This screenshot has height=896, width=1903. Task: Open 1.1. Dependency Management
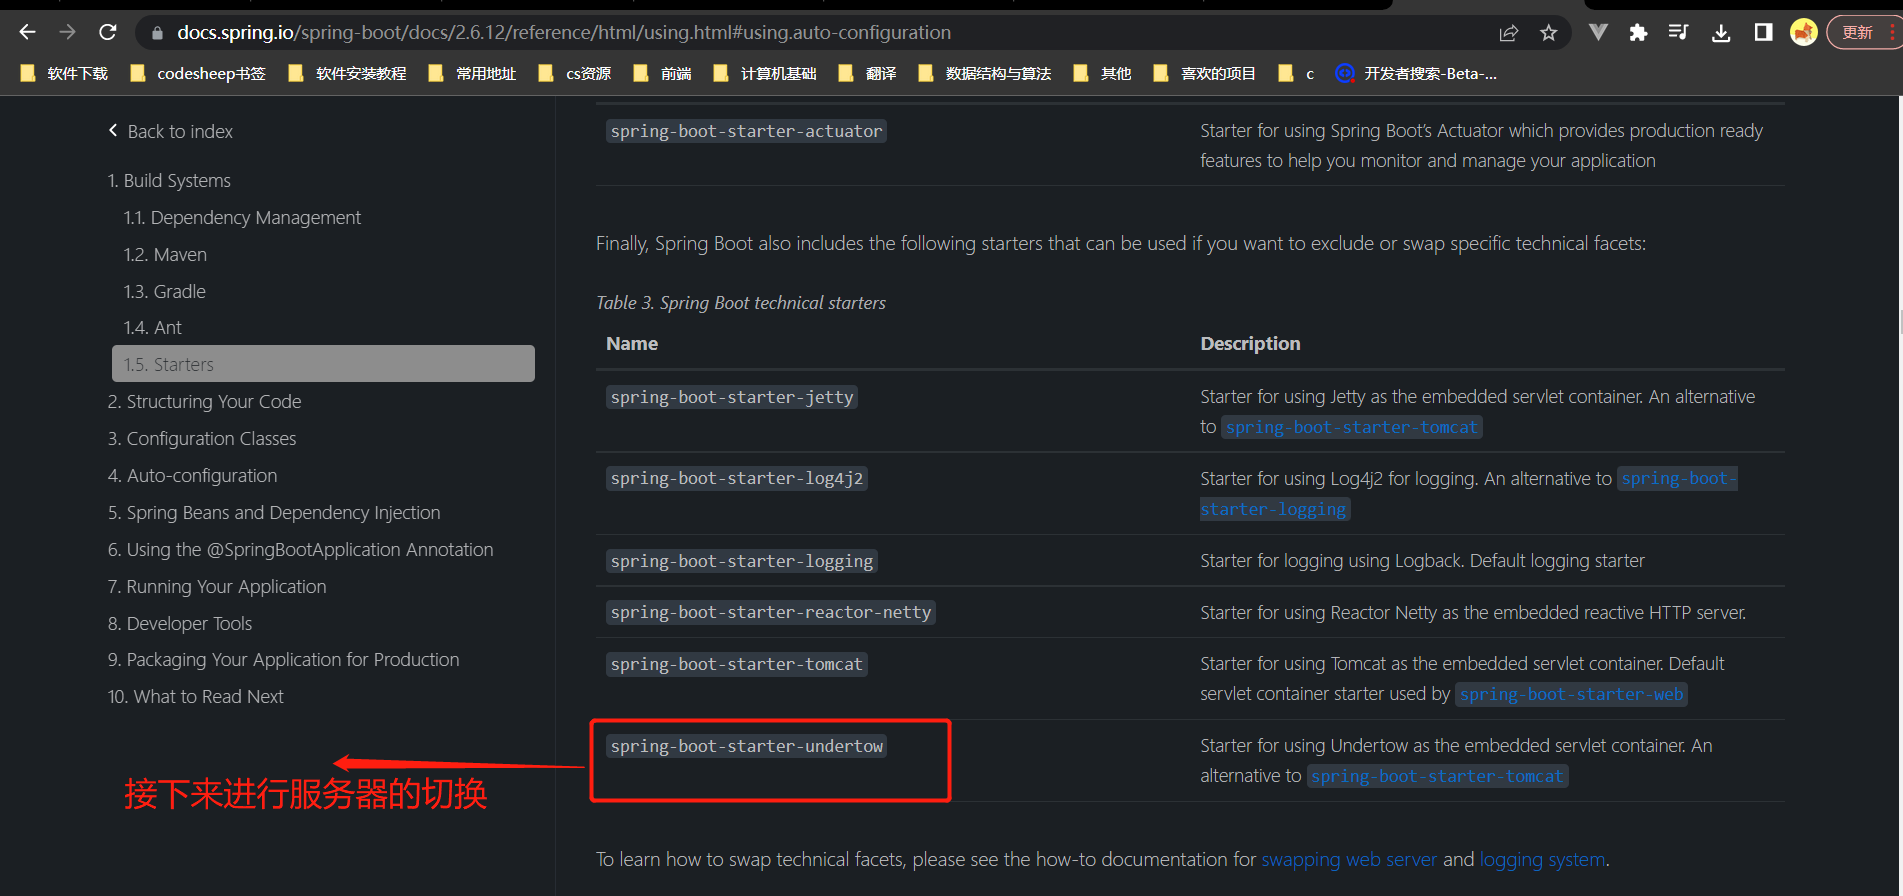point(242,217)
